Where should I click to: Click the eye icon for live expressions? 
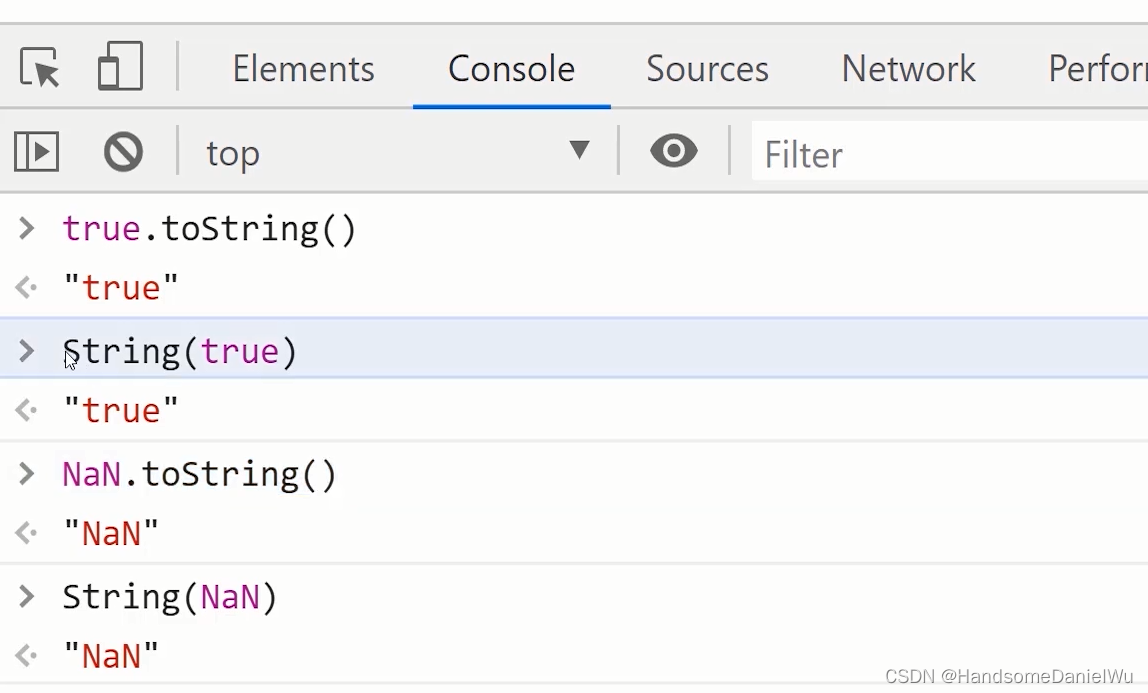pos(674,152)
